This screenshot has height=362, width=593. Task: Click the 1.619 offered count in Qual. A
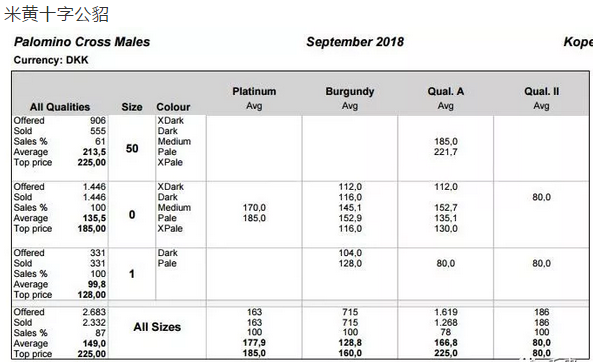(446, 312)
